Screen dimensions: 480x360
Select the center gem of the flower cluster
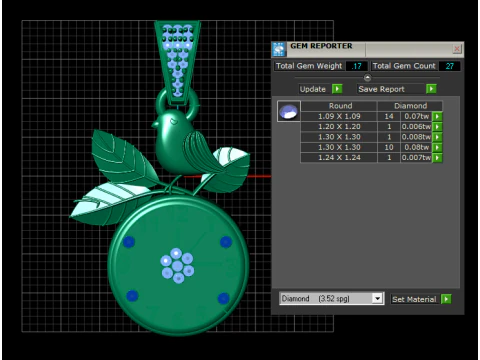[x=177, y=266]
